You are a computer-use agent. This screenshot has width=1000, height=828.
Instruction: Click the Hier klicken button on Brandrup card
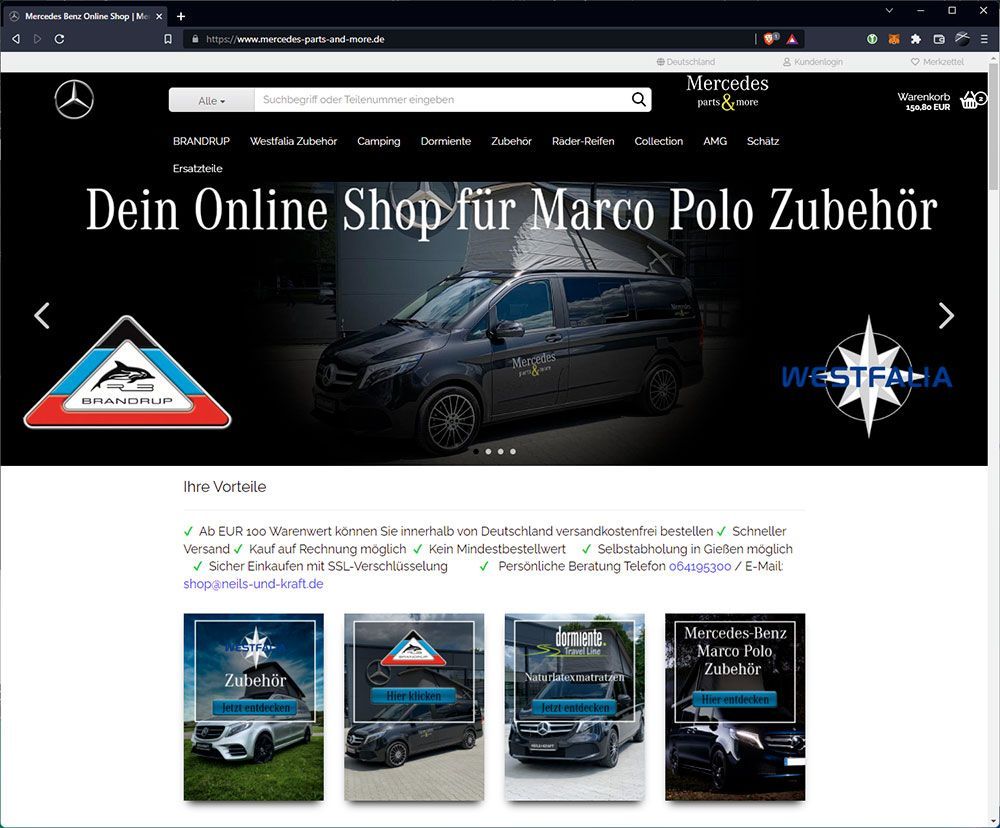coord(414,696)
